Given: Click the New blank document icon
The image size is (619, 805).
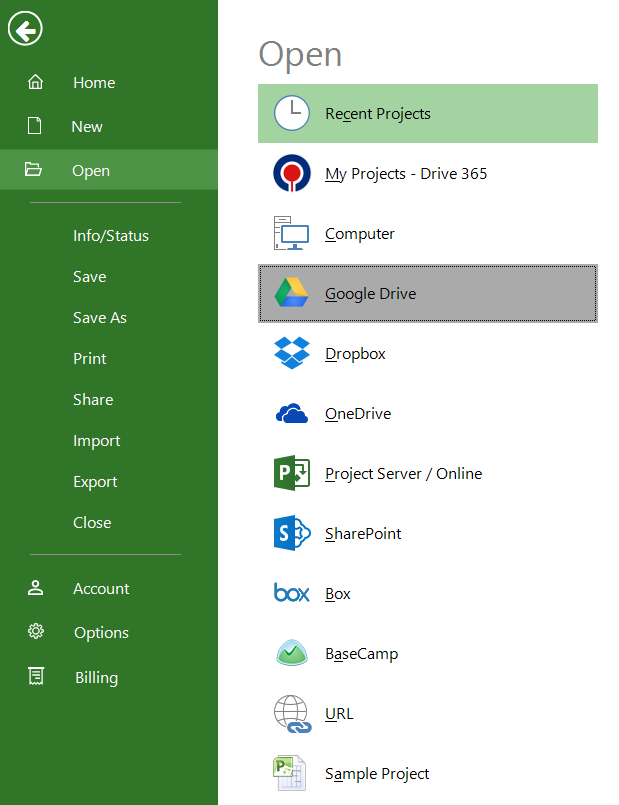Looking at the screenshot, I should coord(34,126).
